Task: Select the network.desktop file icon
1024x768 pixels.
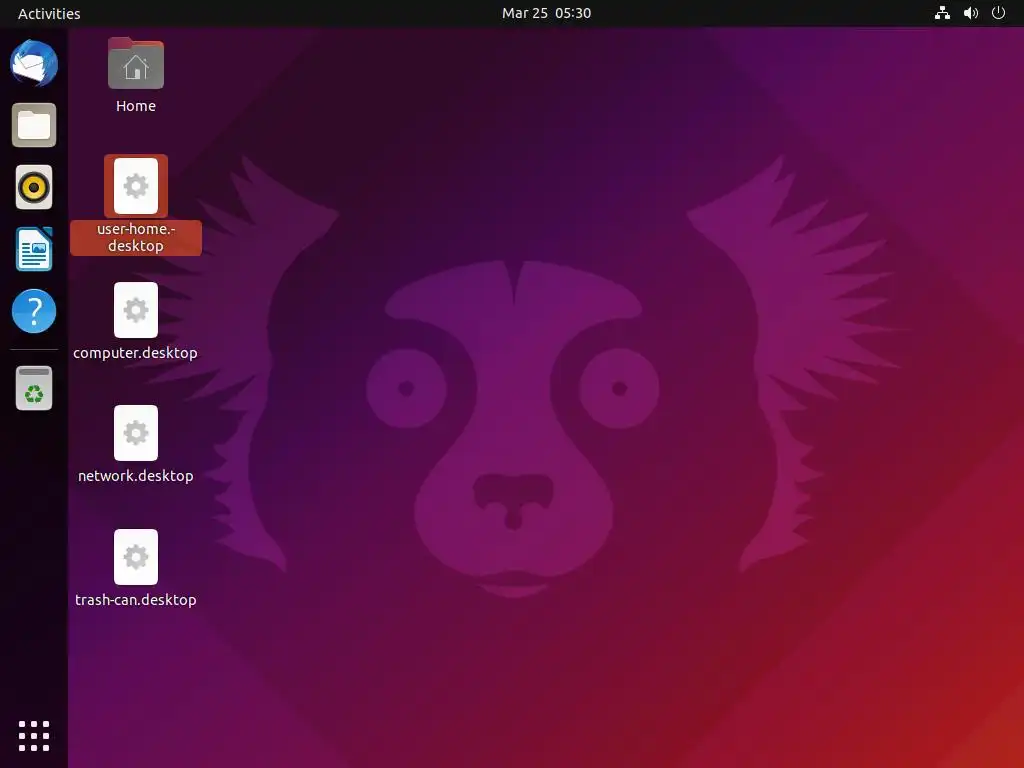Action: pyautogui.click(x=136, y=433)
